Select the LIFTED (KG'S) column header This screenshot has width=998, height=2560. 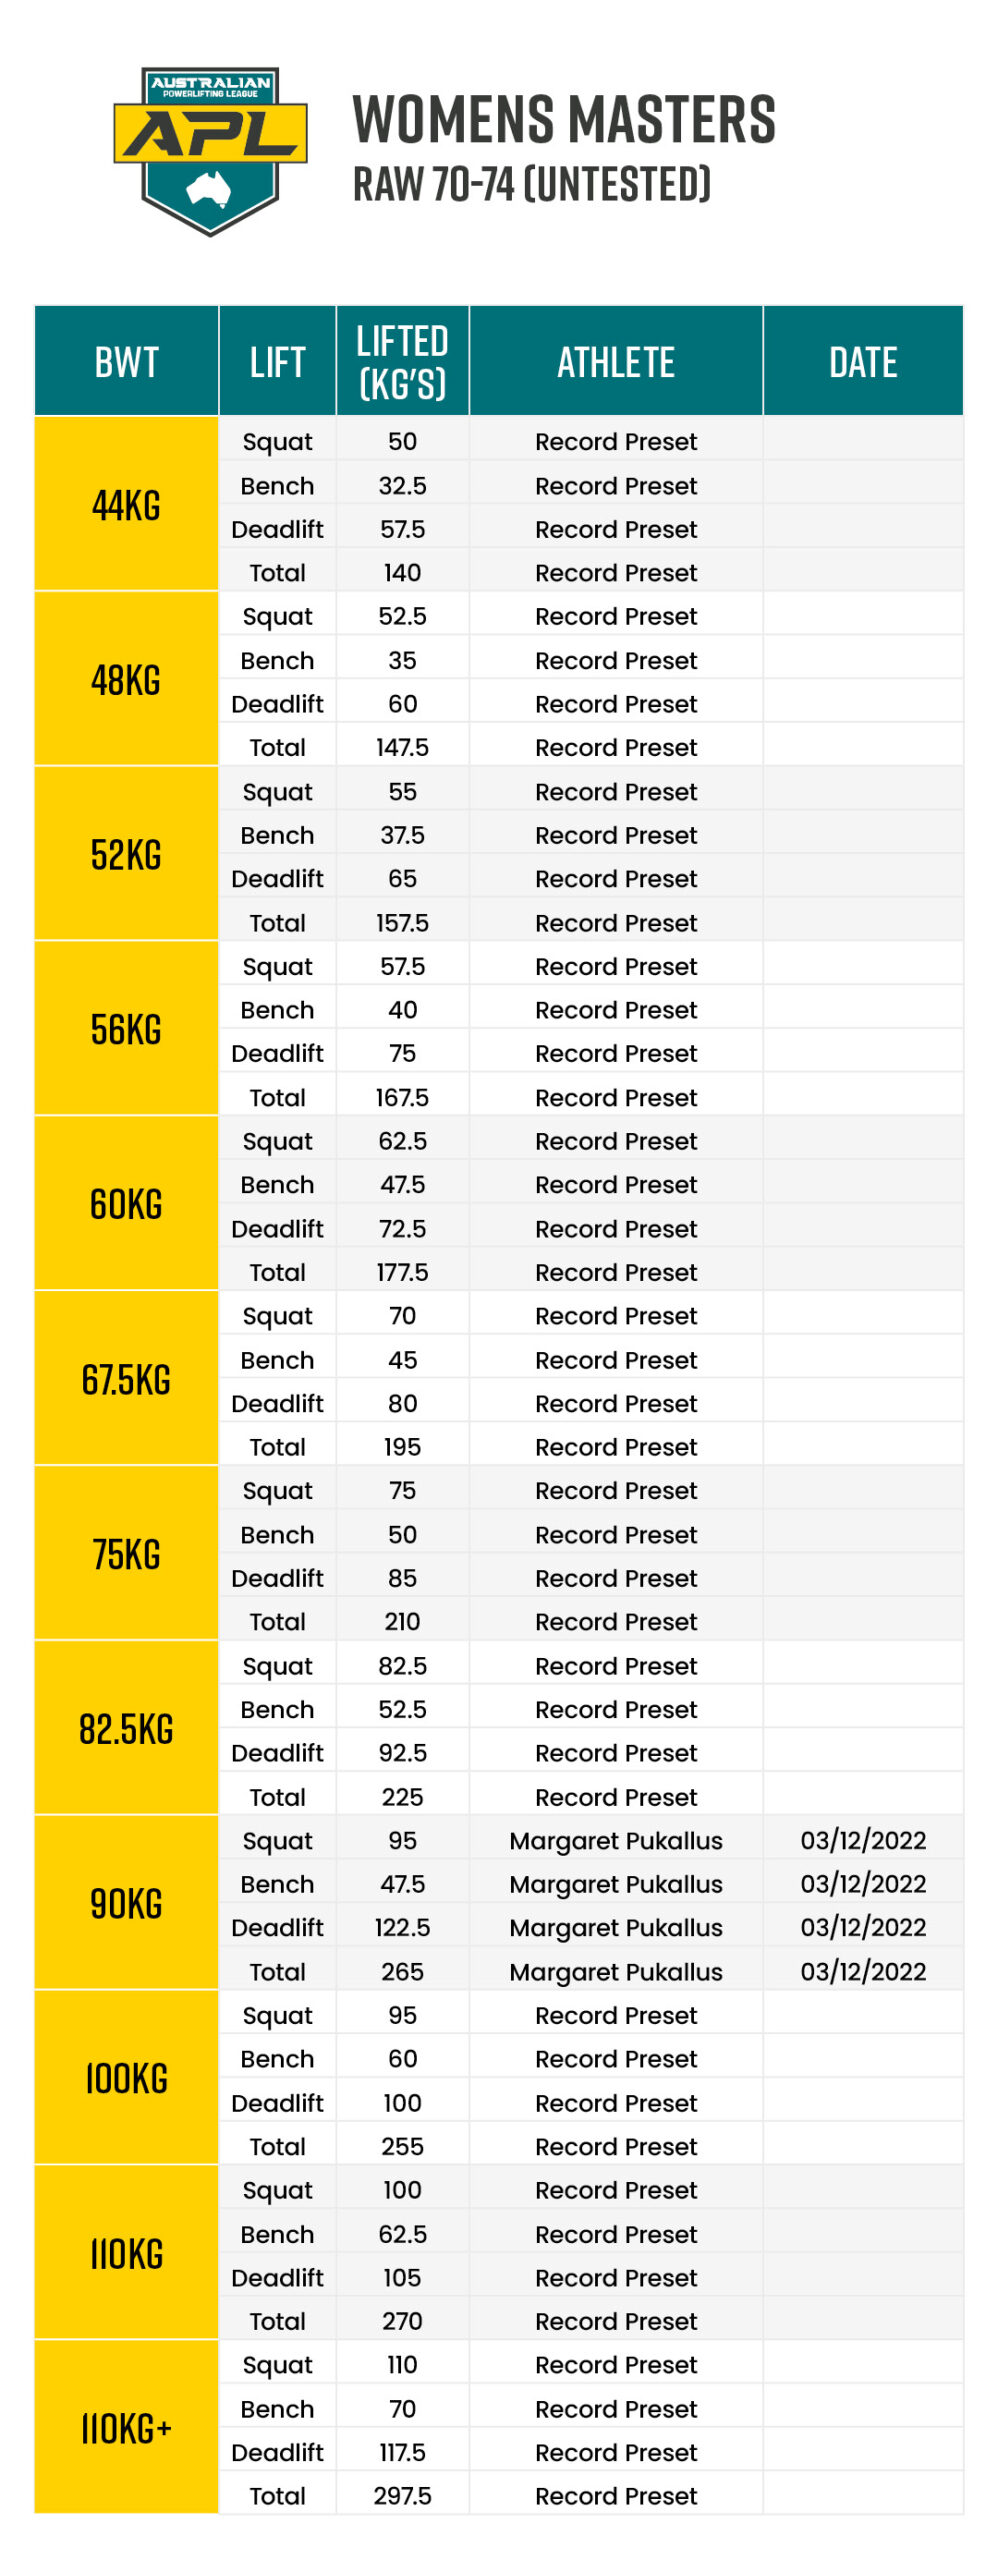402,361
